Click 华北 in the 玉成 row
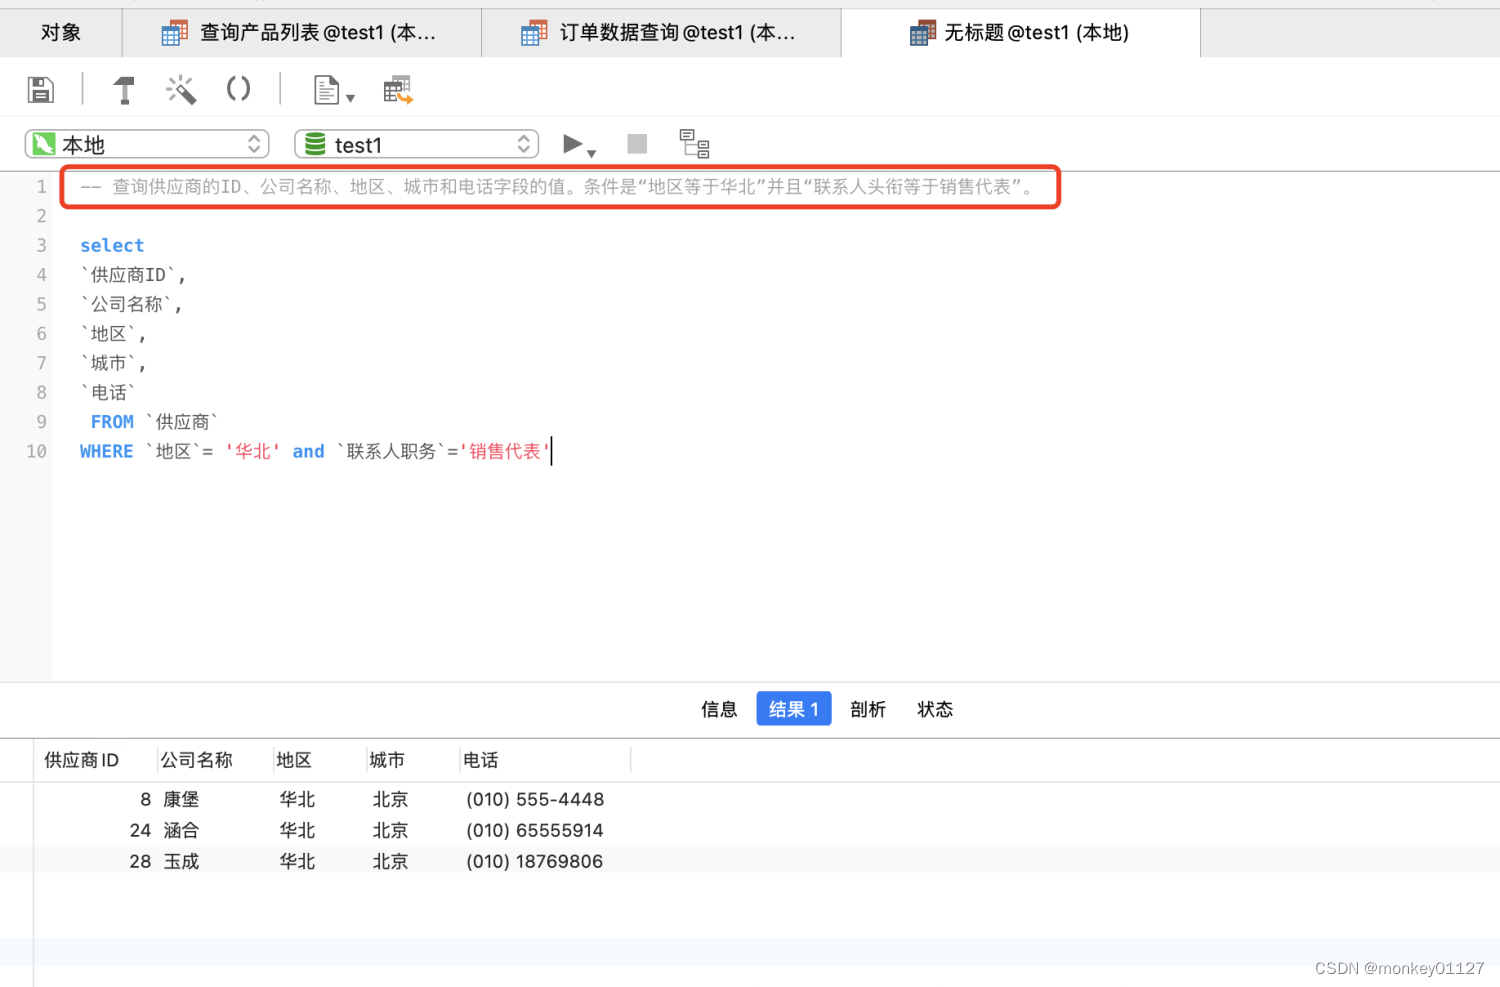Viewport: 1500px width, 987px height. pyautogui.click(x=297, y=861)
